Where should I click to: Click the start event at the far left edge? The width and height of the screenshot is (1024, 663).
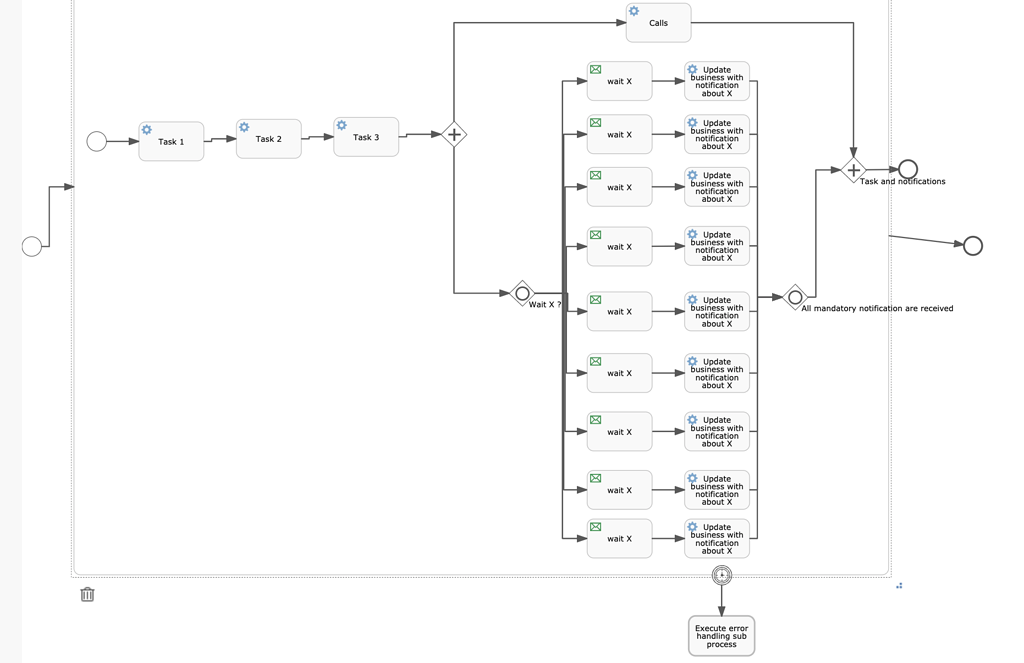32,244
